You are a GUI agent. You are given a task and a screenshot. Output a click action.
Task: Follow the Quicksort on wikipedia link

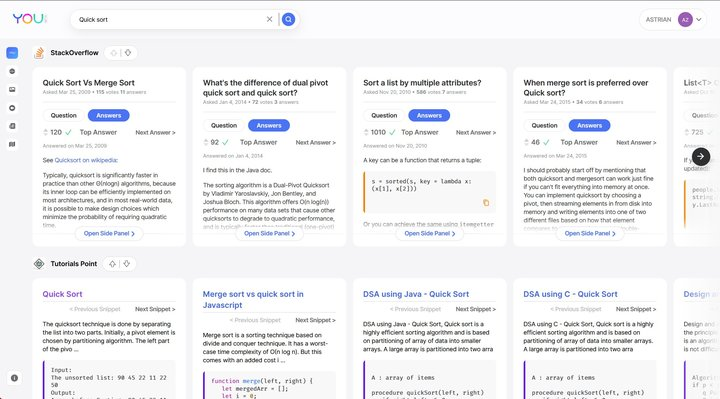86,160
